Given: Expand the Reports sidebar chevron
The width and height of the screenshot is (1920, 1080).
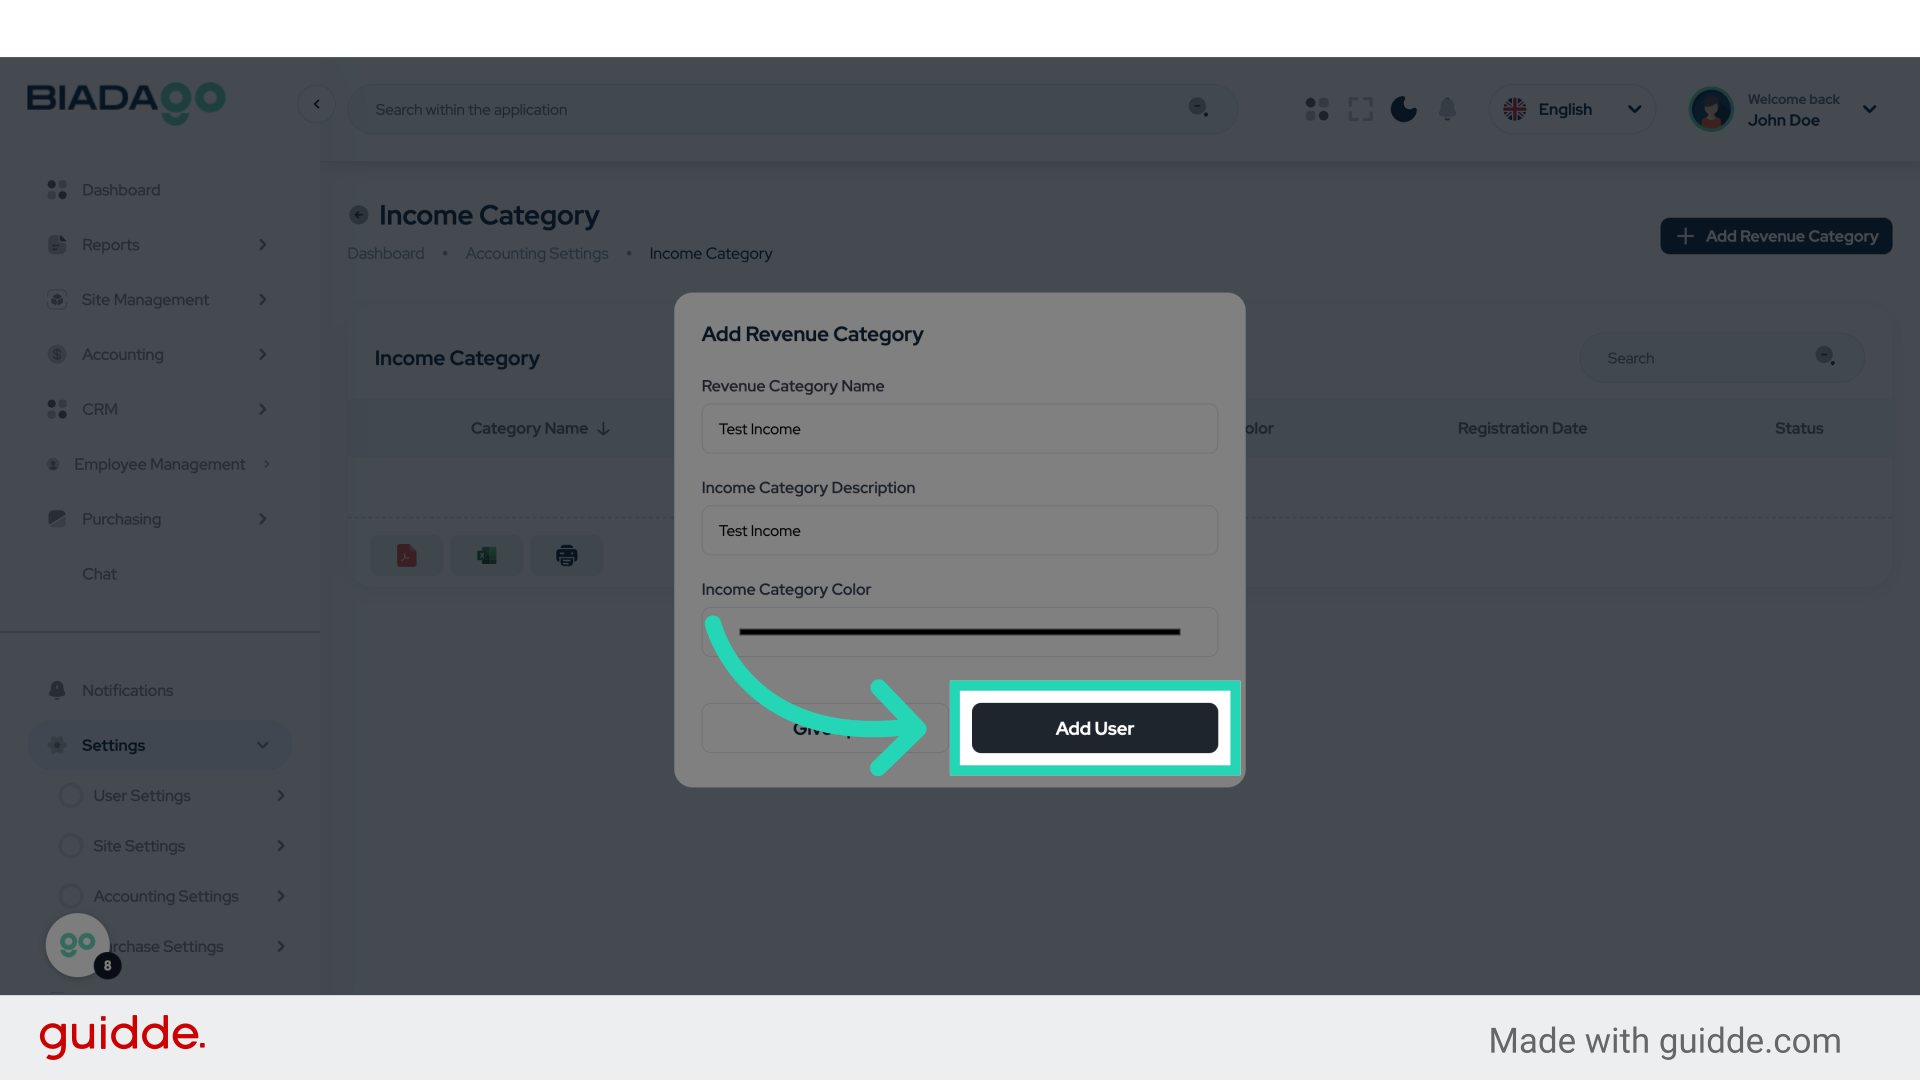Looking at the screenshot, I should 262,244.
